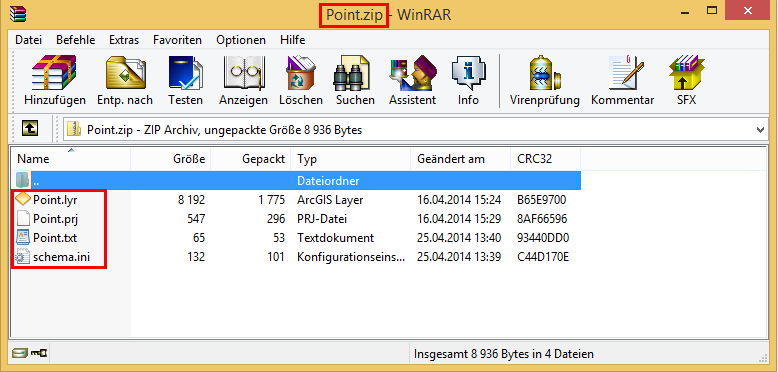This screenshot has height=372, width=778.
Task: Open the Kommentar editor
Action: 622,81
